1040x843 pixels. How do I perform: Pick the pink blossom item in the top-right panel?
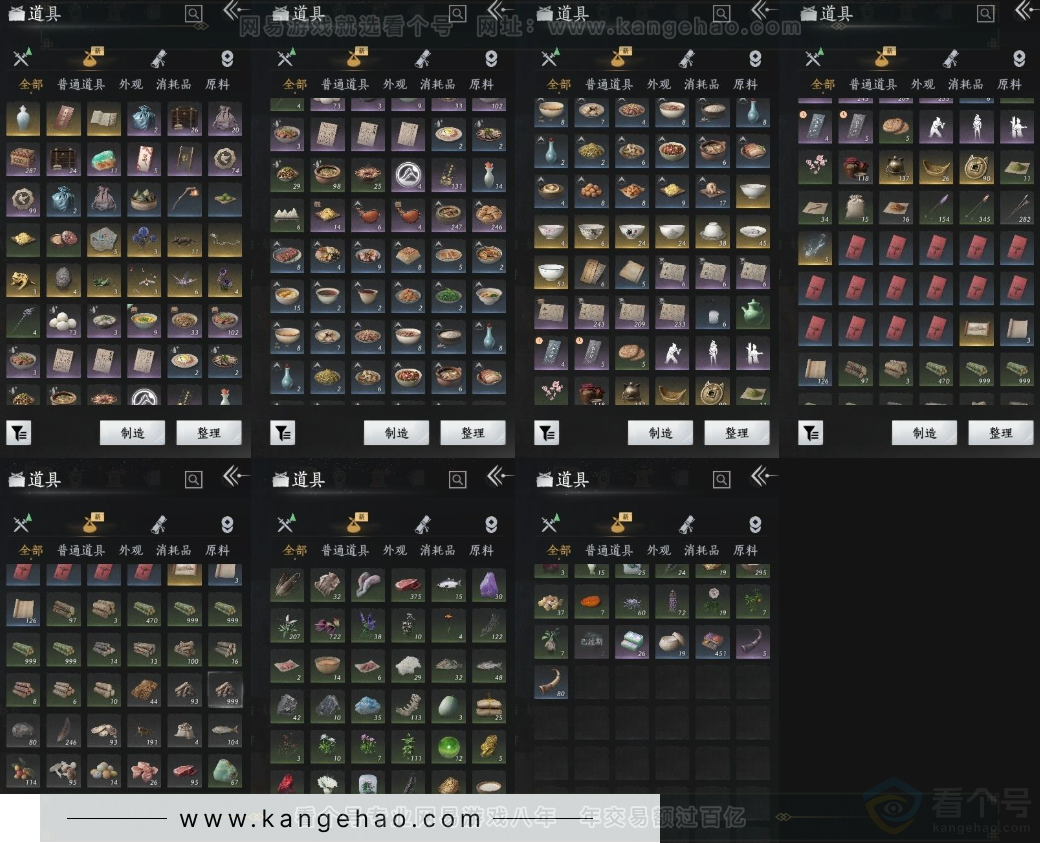(815, 167)
